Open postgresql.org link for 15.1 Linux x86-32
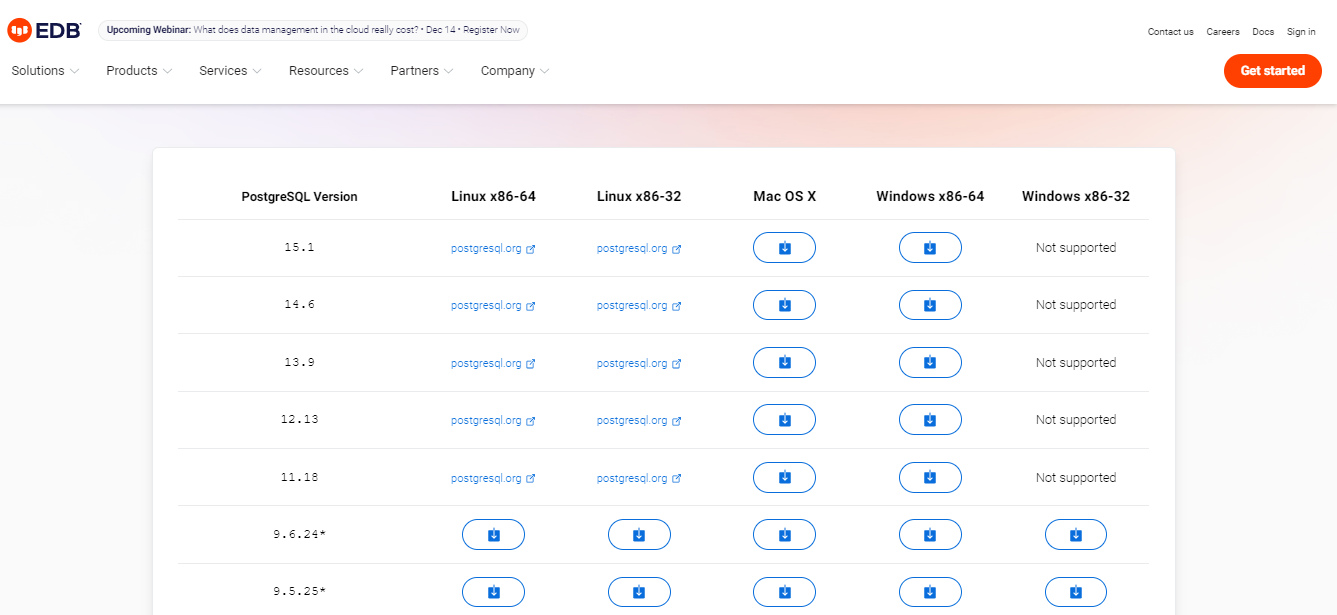Image resolution: width=1337 pixels, height=615 pixels. click(639, 248)
